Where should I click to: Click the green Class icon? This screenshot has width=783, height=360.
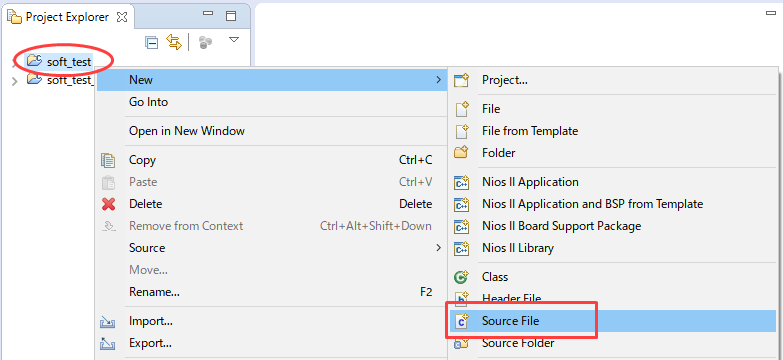coord(461,277)
